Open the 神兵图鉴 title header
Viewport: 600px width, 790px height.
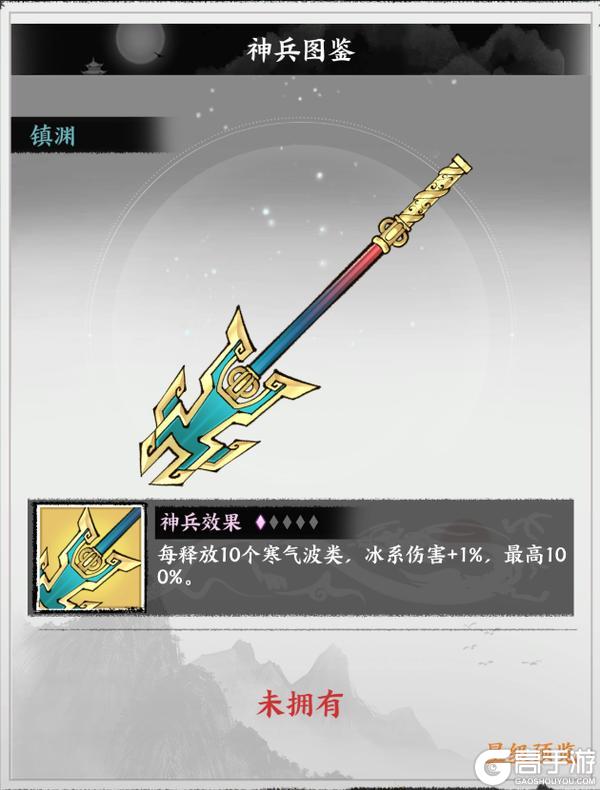tap(300, 50)
